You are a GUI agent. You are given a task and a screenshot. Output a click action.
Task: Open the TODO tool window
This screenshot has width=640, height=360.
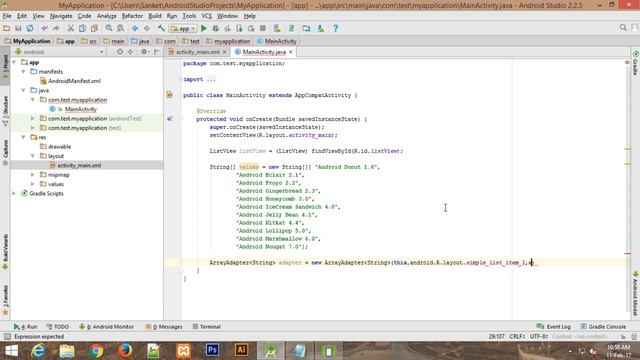(x=58, y=327)
